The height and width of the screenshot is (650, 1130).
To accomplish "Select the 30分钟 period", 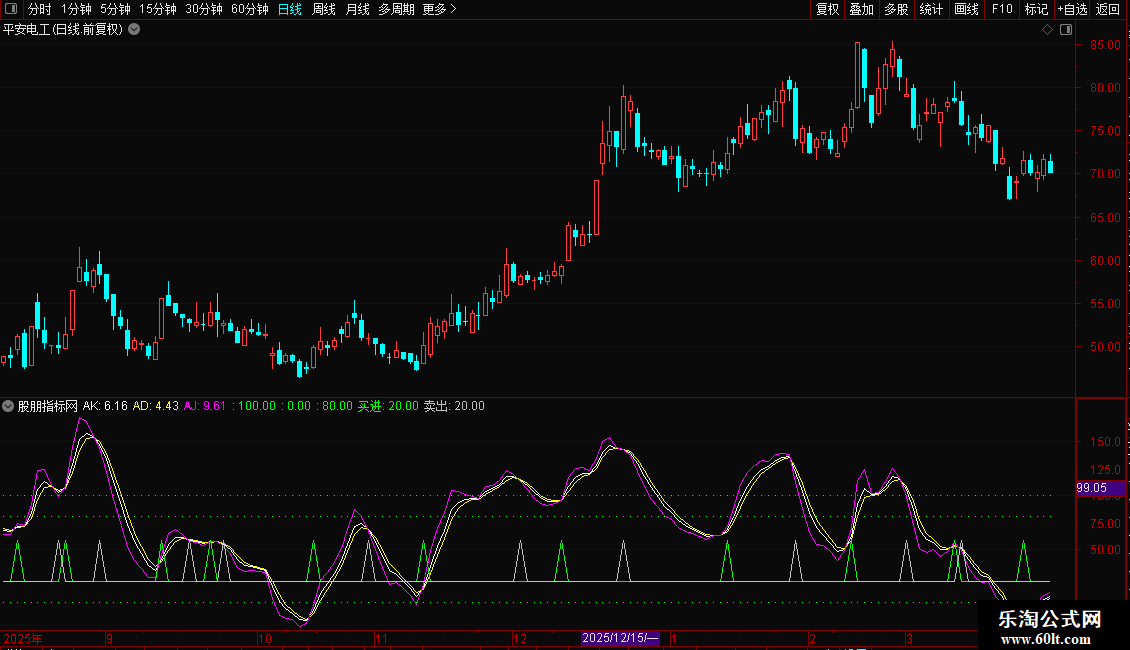I will (204, 9).
